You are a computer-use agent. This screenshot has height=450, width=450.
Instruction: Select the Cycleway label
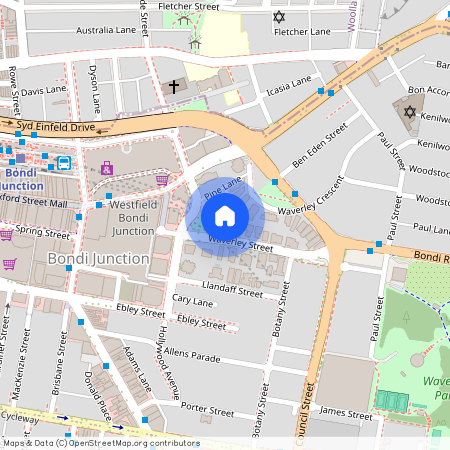pyautogui.click(x=20, y=417)
